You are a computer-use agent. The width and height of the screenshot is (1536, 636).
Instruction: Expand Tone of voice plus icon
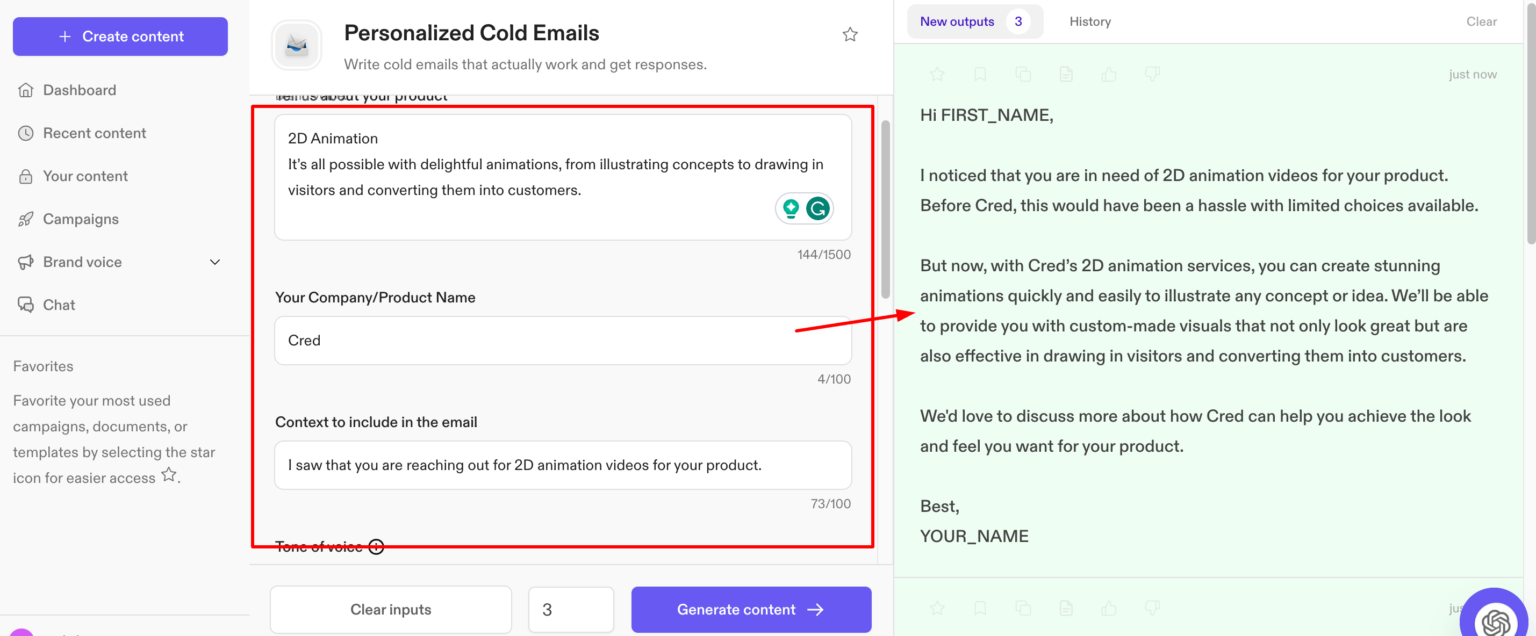coord(376,547)
